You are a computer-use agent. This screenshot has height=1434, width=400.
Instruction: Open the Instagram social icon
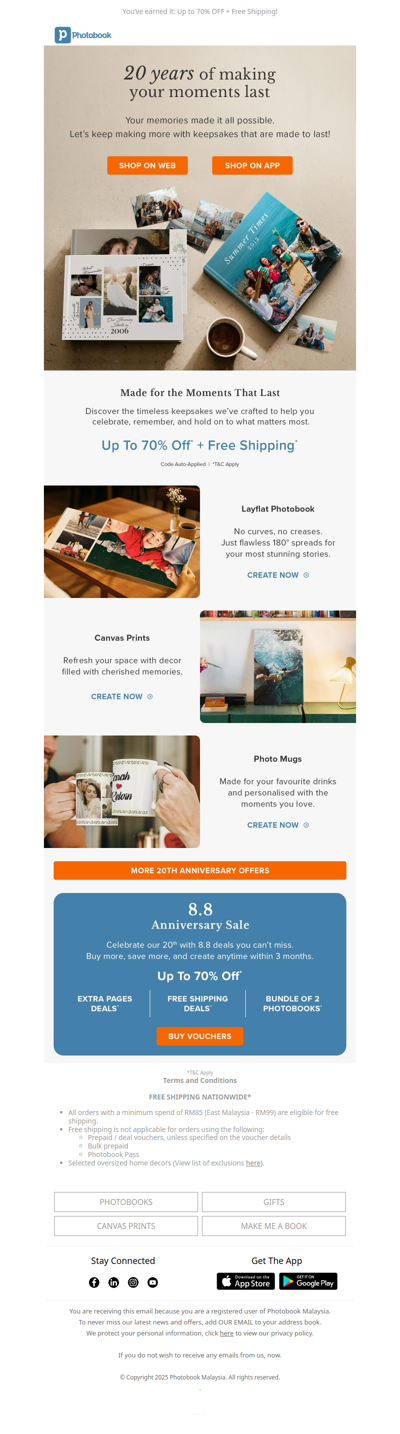tap(133, 1282)
